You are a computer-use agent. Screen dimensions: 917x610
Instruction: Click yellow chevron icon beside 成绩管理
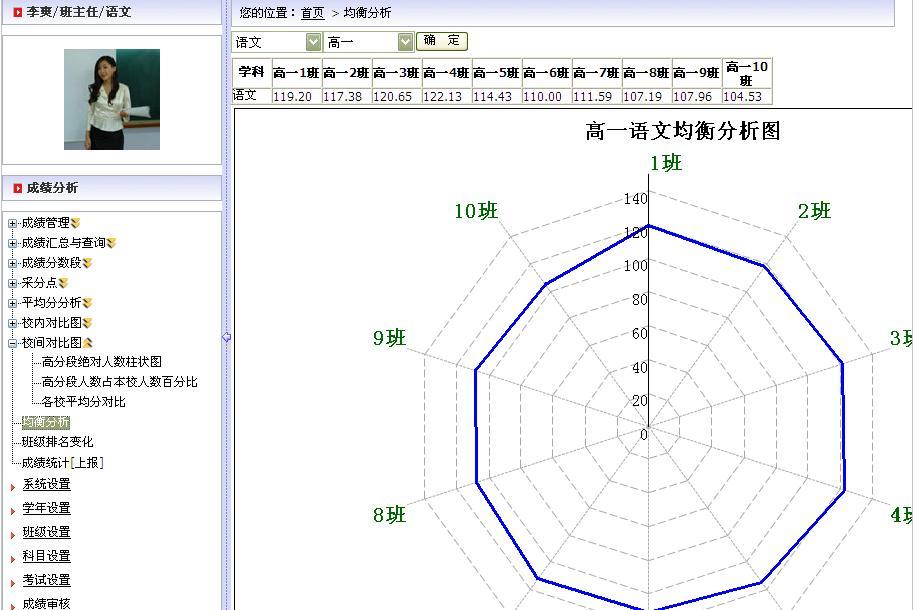point(75,223)
